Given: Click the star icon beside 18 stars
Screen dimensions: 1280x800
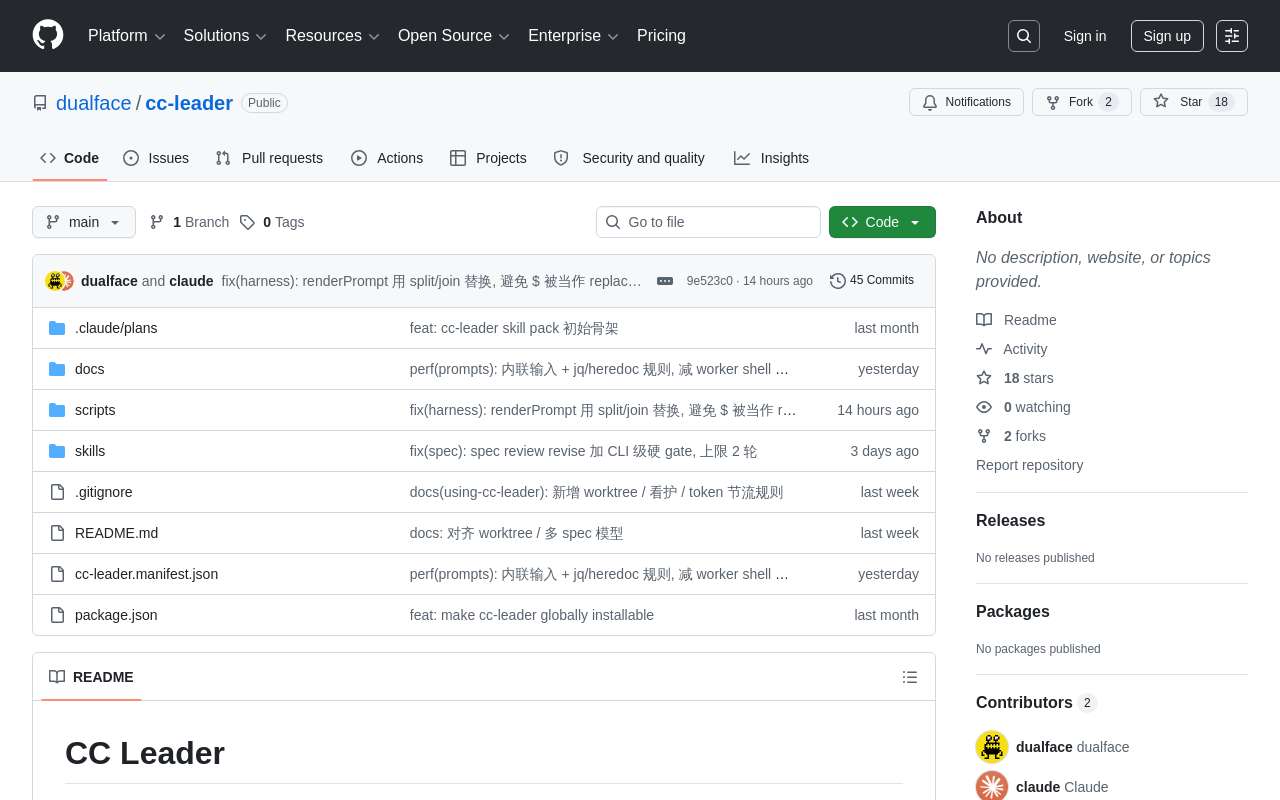Looking at the screenshot, I should (984, 378).
